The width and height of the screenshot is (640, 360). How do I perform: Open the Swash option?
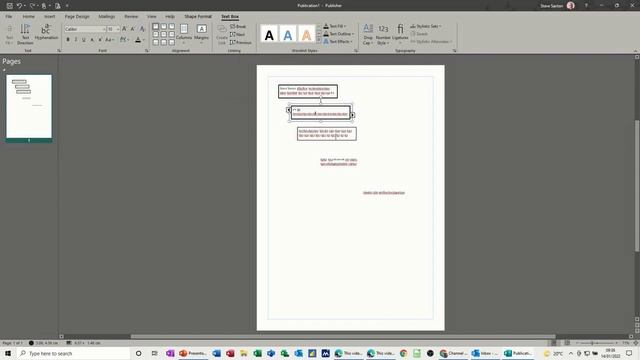(x=419, y=34)
